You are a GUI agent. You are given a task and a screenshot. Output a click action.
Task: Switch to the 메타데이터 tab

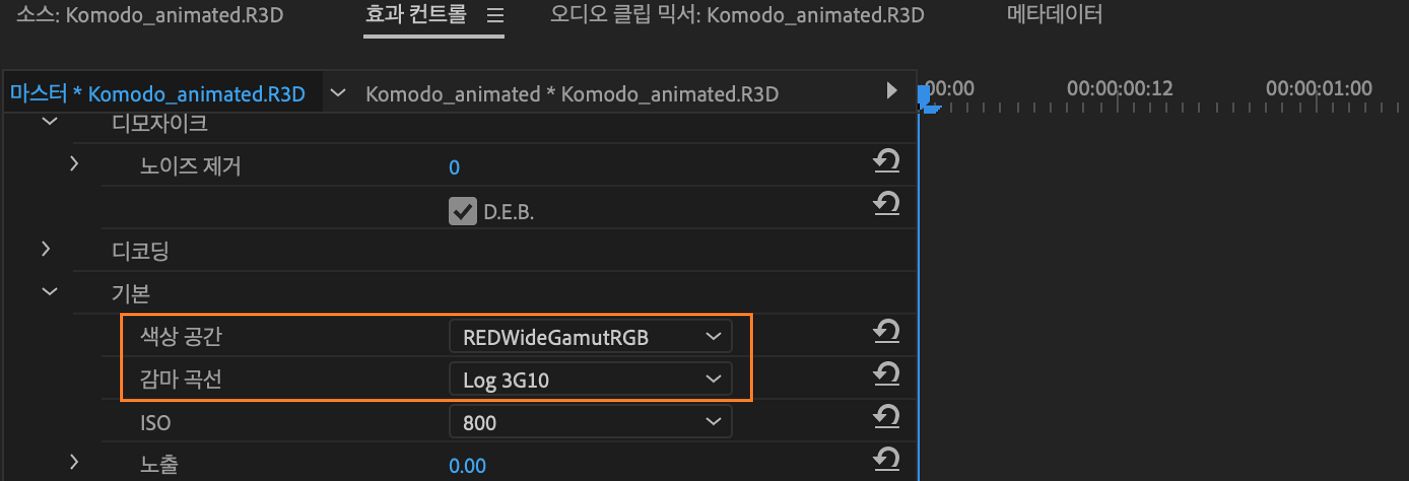(1054, 15)
